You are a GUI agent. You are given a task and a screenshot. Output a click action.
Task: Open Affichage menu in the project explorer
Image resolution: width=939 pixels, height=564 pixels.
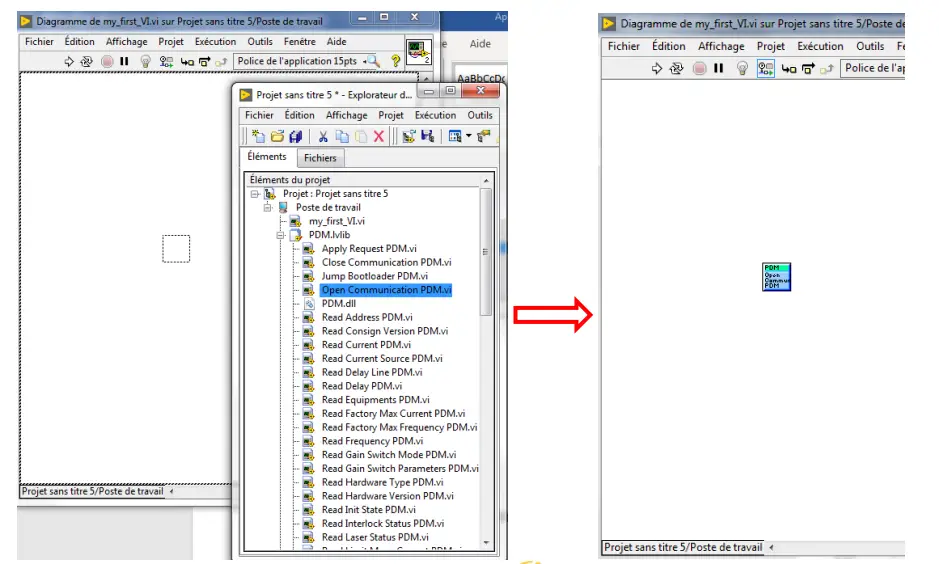pyautogui.click(x=346, y=115)
